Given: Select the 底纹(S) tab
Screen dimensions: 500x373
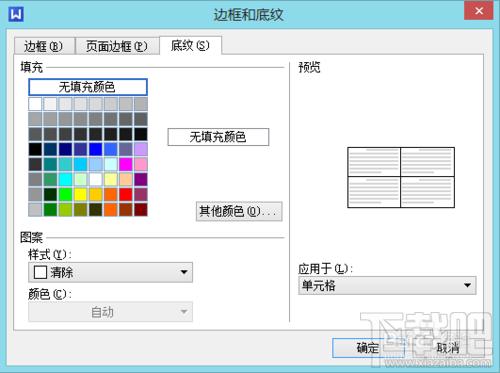Looking at the screenshot, I should coord(190,45).
